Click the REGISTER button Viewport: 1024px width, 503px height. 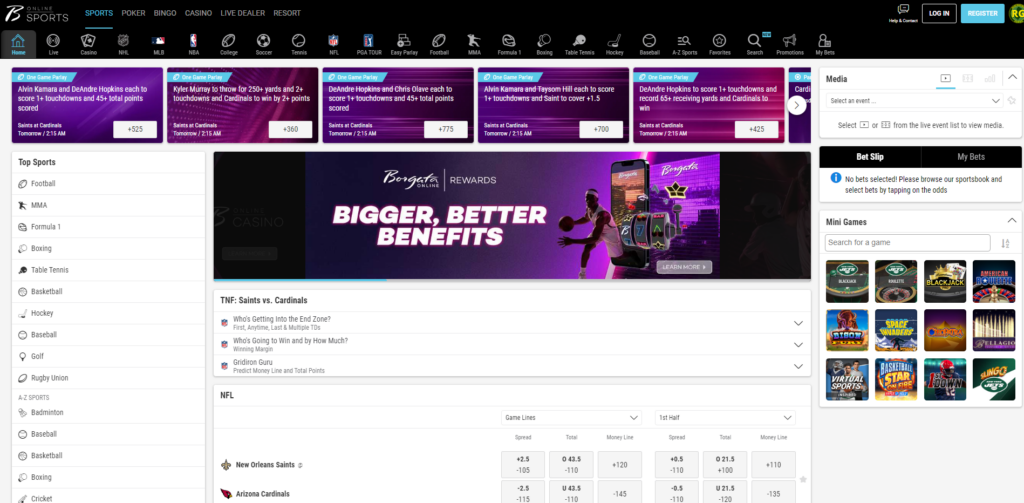pyautogui.click(x=982, y=13)
